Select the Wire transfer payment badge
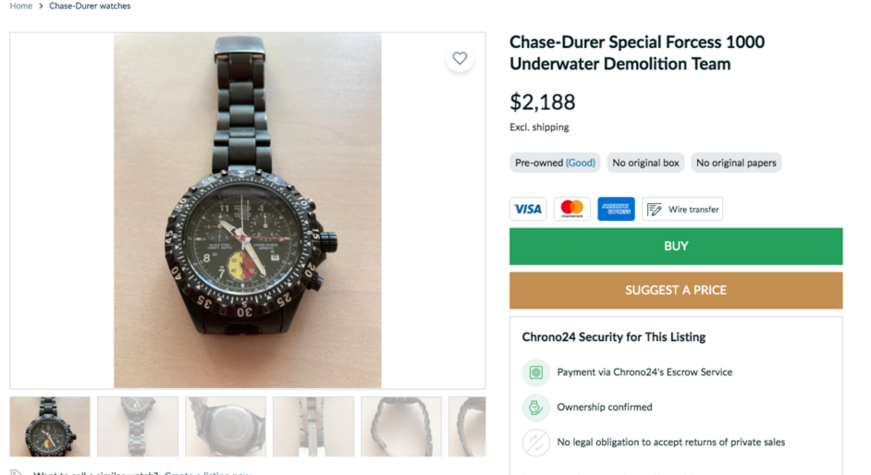This screenshot has height=475, width=871. 682,209
